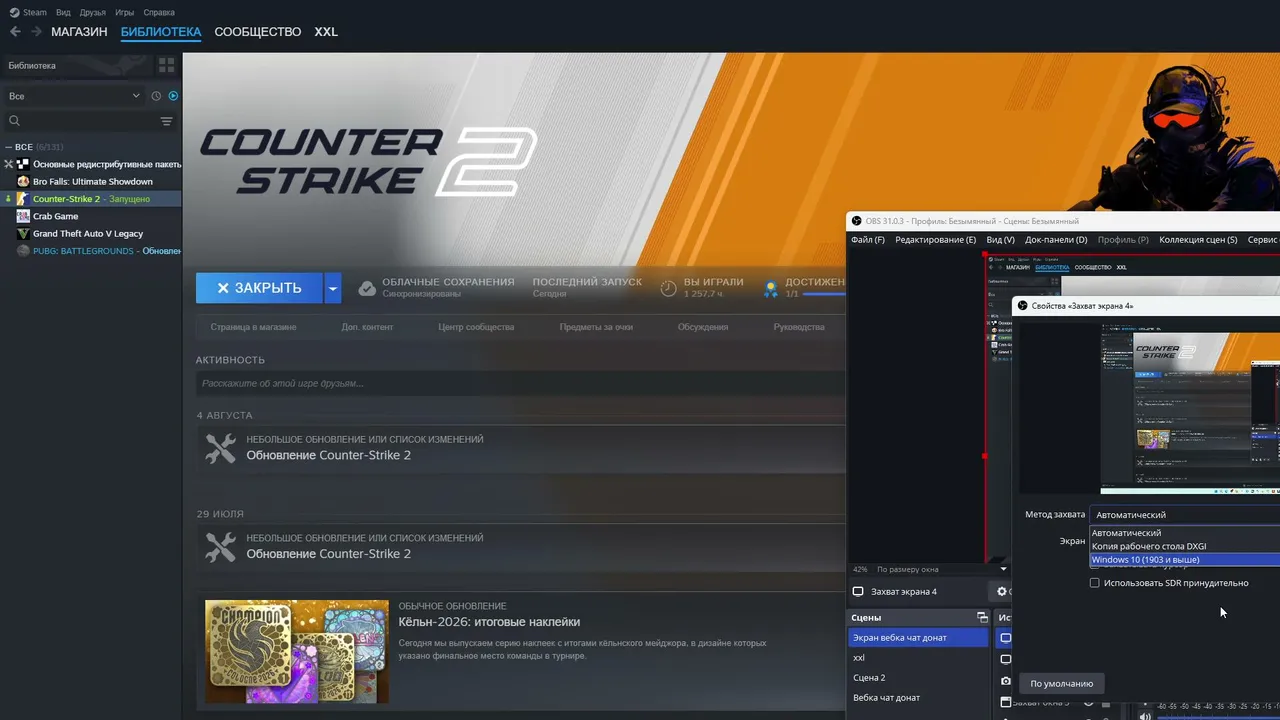
Task: Open the Справка menu in Steam
Action: (x=159, y=13)
